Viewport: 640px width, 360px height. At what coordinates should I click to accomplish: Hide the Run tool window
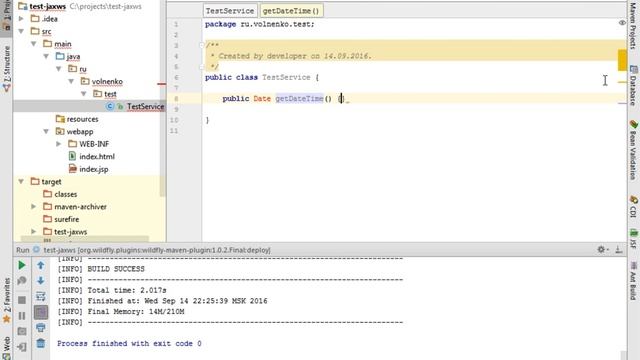click(x=619, y=249)
